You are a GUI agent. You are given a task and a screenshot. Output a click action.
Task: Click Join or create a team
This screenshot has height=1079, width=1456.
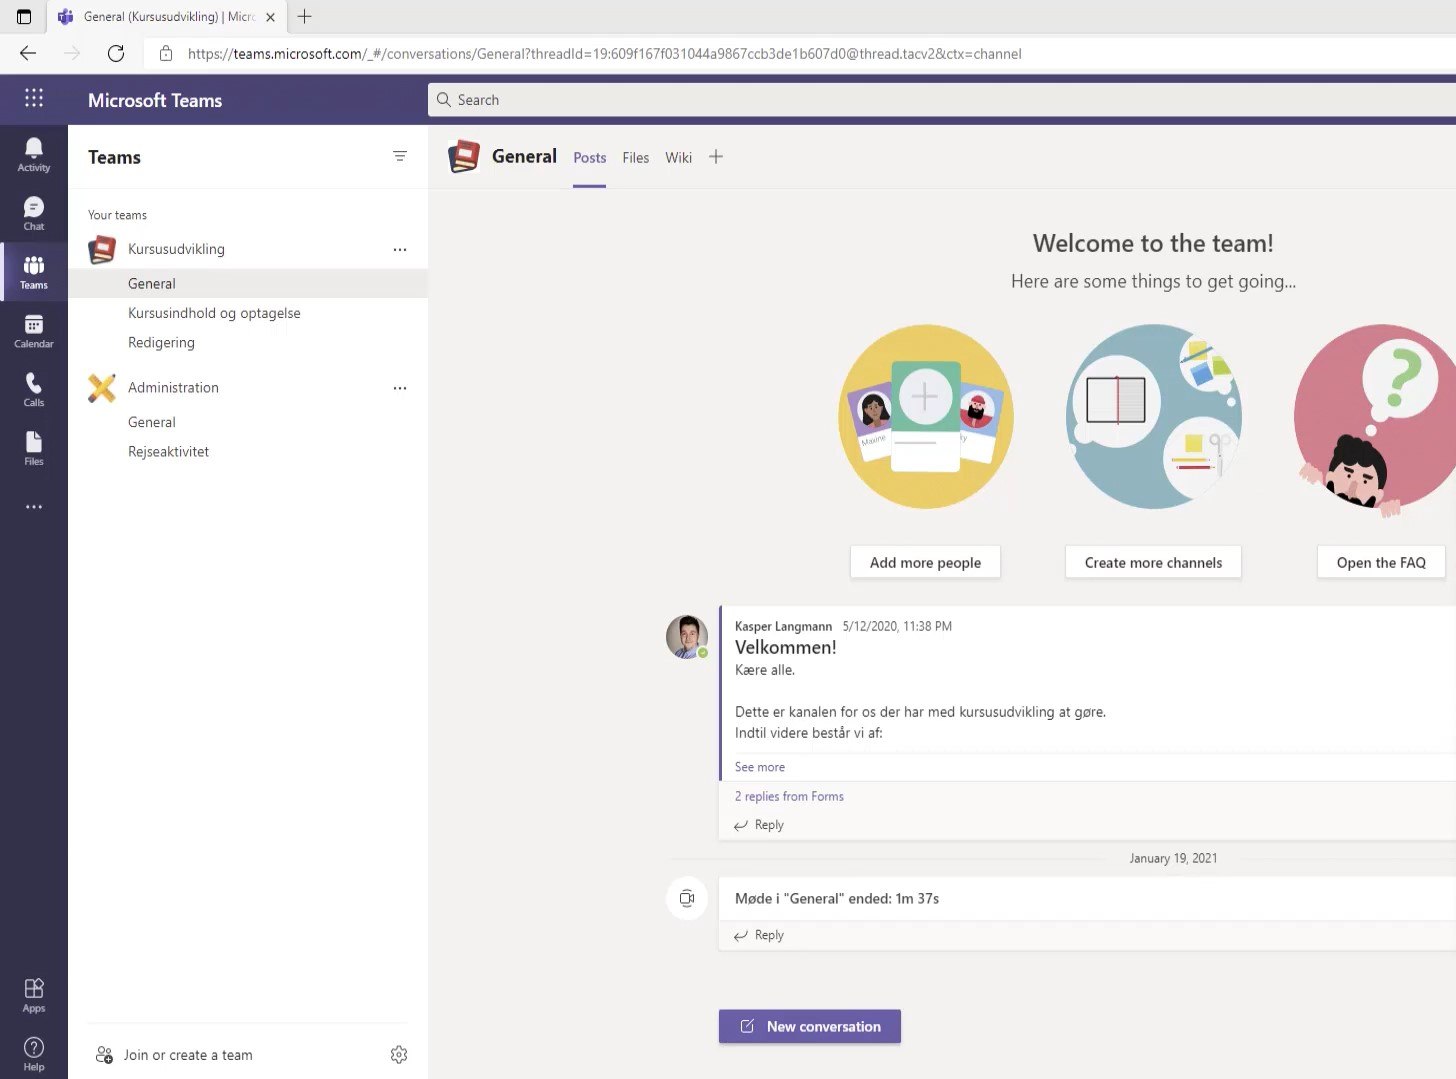point(174,1055)
